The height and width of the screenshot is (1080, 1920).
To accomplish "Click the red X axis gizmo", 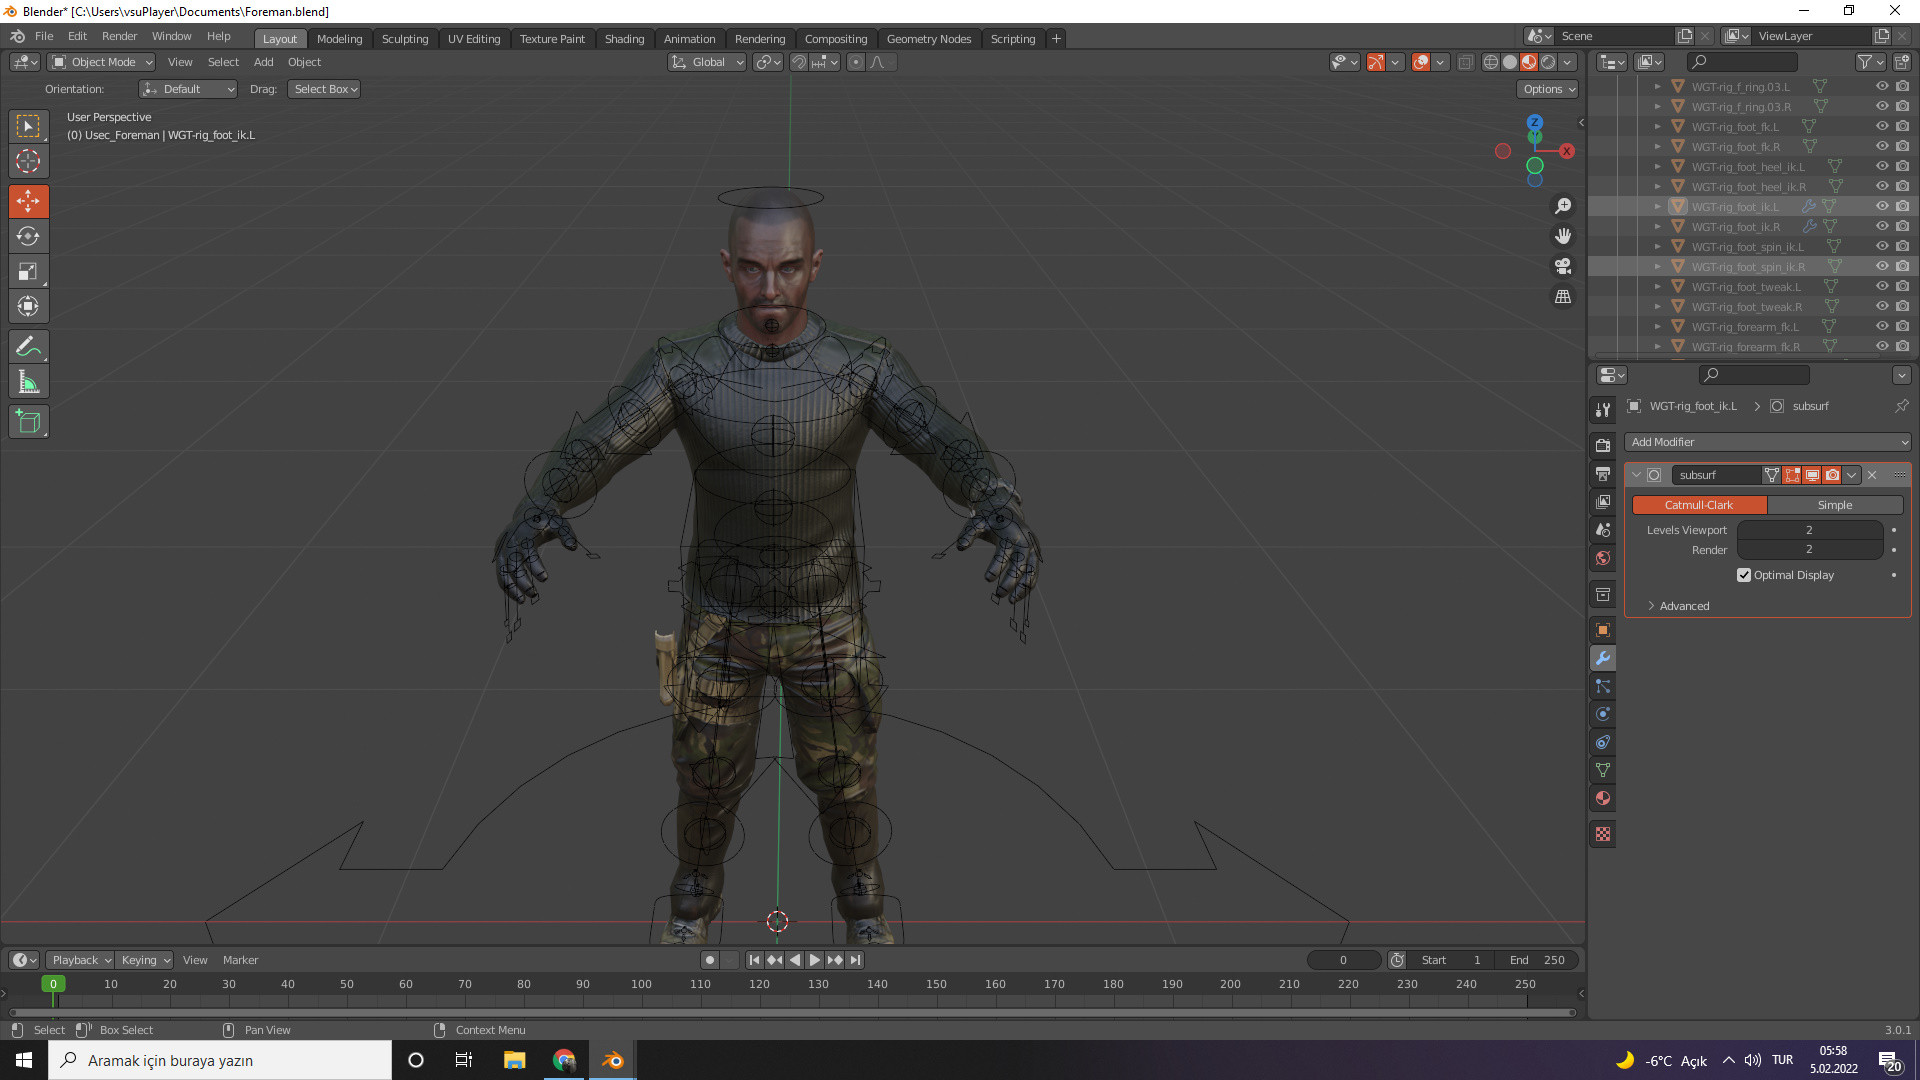I will point(1566,151).
